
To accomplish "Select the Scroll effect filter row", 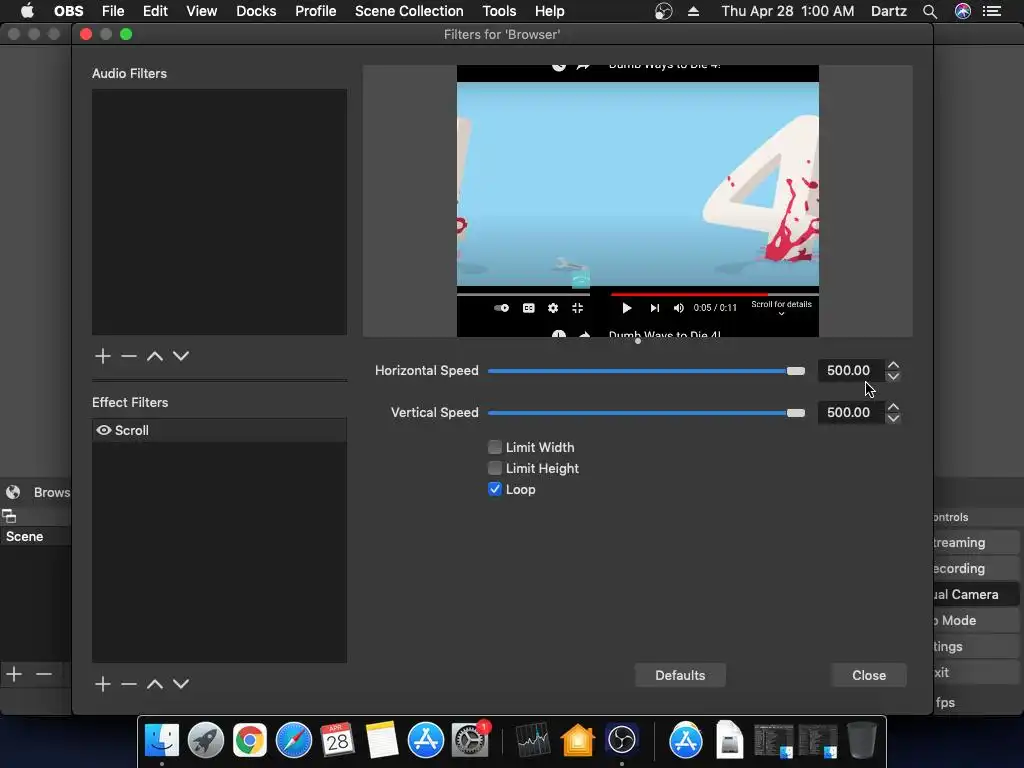I will coord(219,430).
